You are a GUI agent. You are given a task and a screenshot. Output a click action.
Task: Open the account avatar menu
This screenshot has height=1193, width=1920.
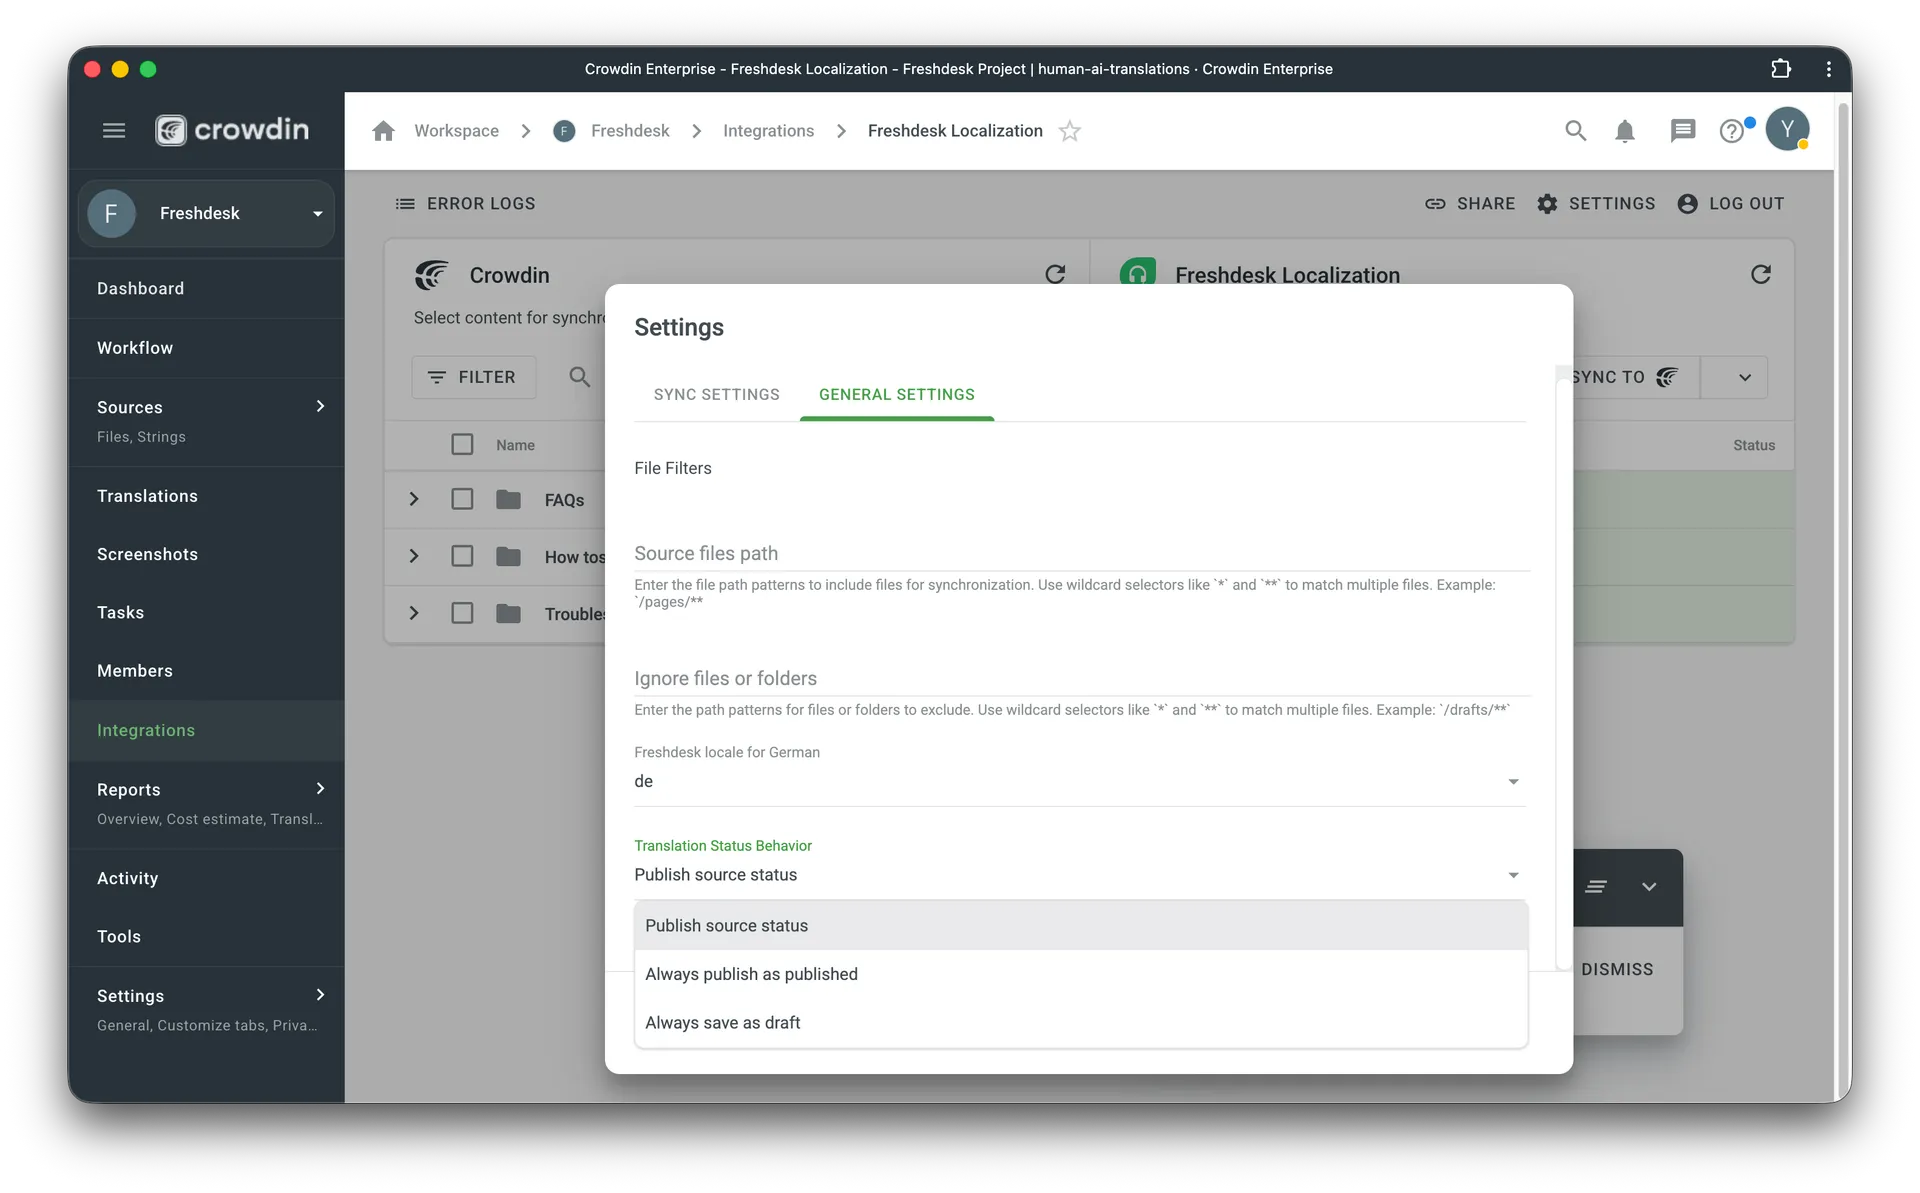click(1789, 130)
